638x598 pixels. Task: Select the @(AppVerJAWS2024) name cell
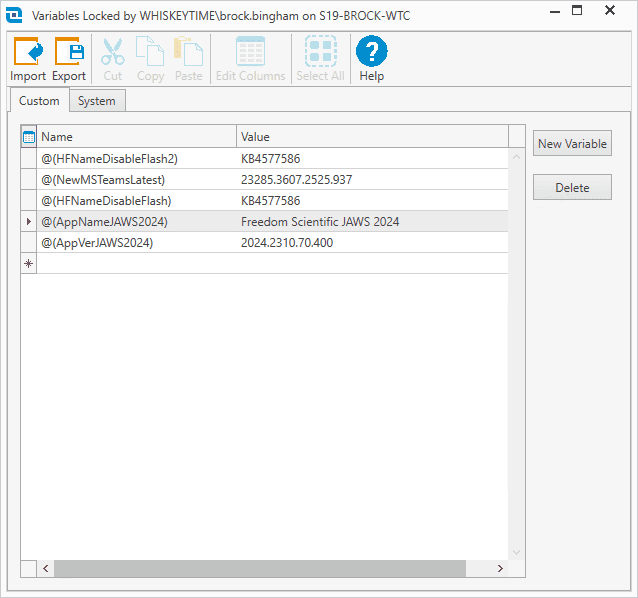click(136, 243)
